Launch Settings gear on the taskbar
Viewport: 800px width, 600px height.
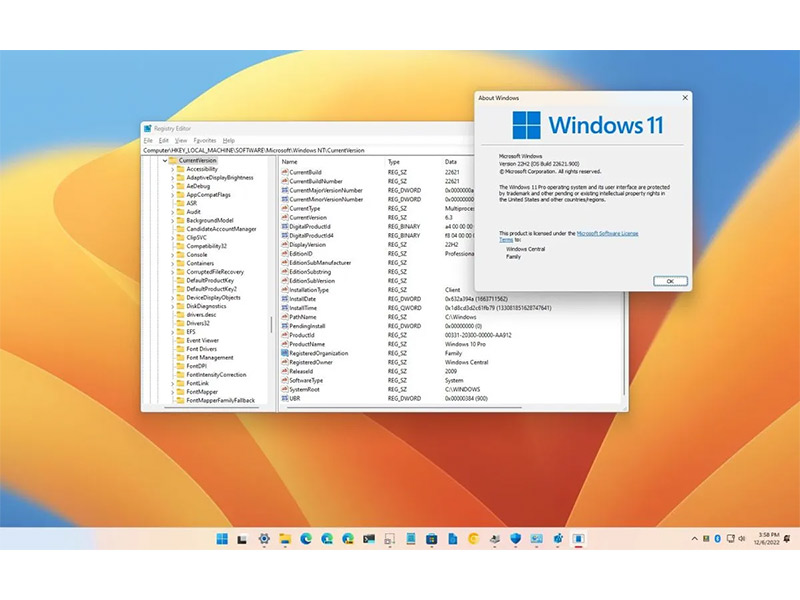(x=264, y=539)
